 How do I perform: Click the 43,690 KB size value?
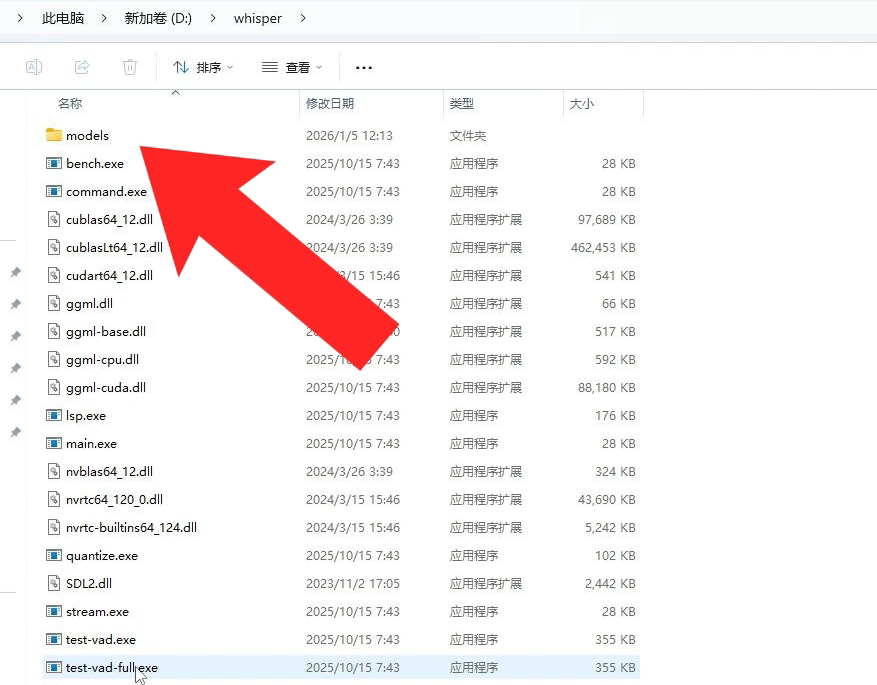pyautogui.click(x=606, y=500)
